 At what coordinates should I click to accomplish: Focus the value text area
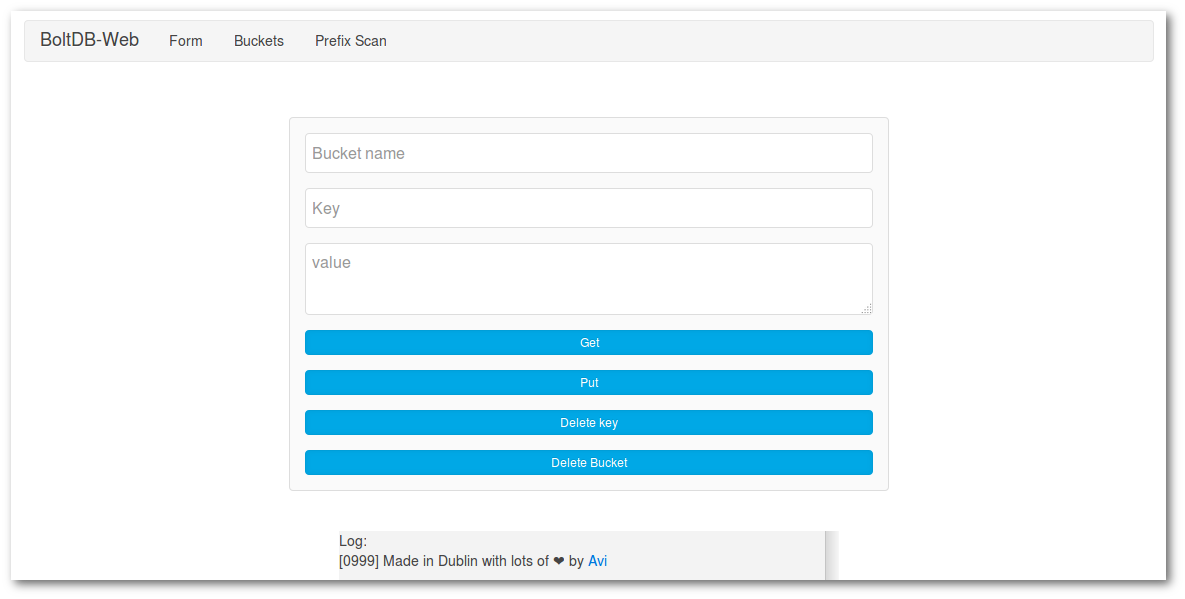pyautogui.click(x=589, y=279)
